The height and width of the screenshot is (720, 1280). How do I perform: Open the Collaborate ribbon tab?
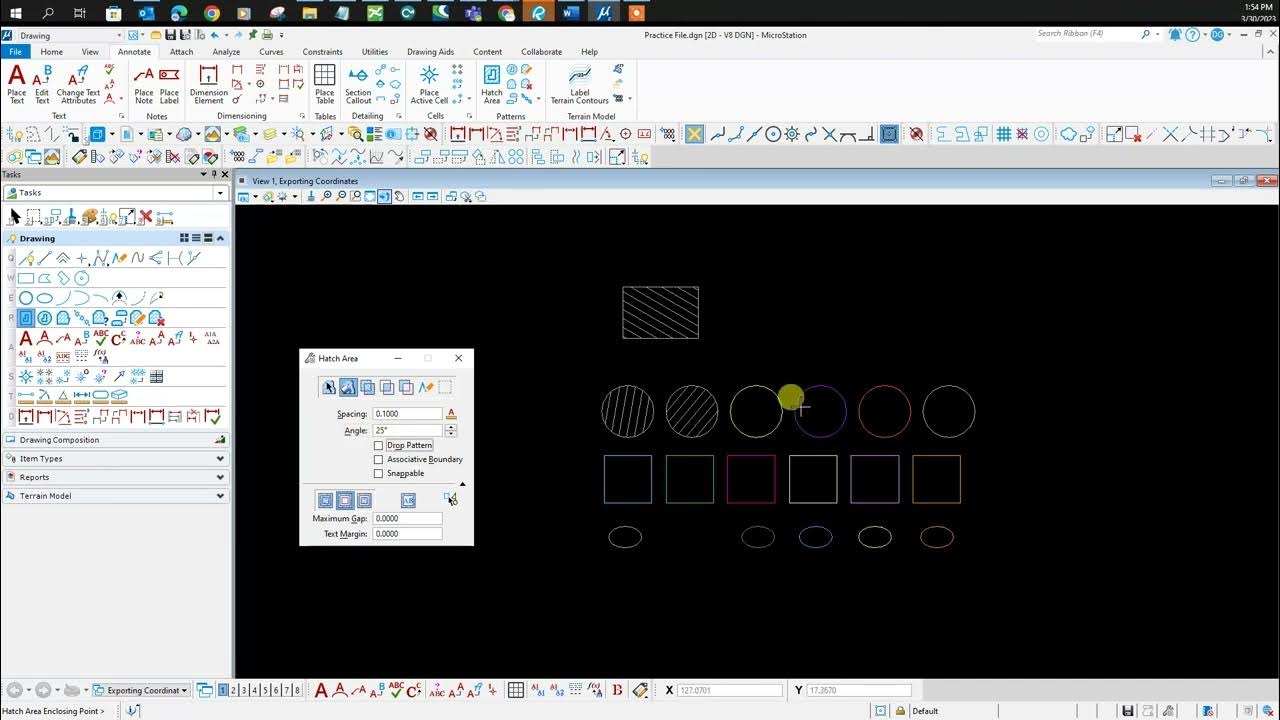(x=541, y=52)
